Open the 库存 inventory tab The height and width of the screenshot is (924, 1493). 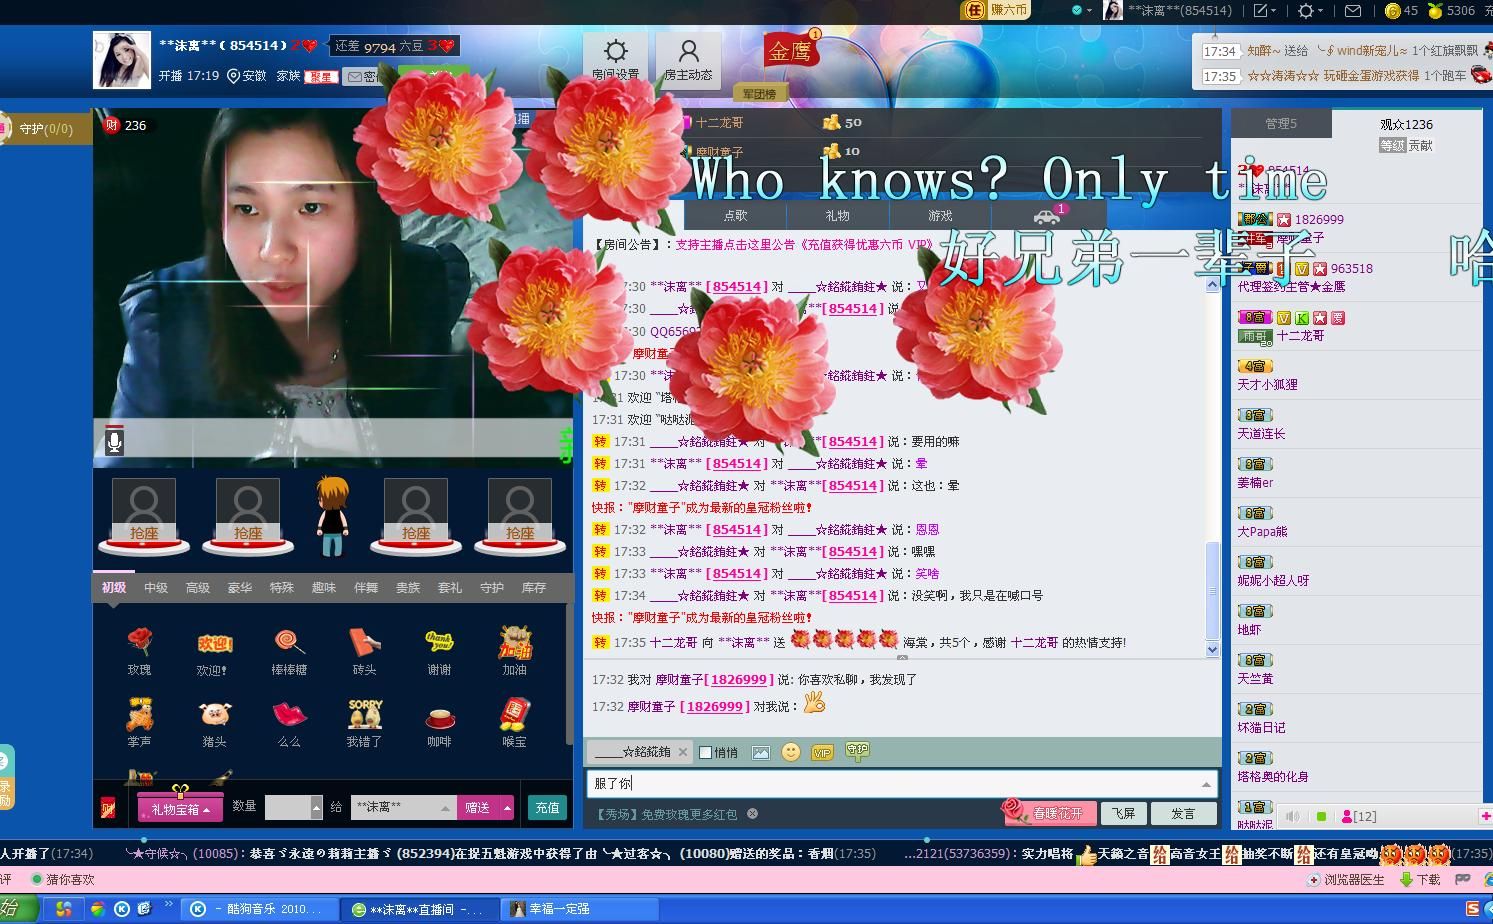coord(534,588)
